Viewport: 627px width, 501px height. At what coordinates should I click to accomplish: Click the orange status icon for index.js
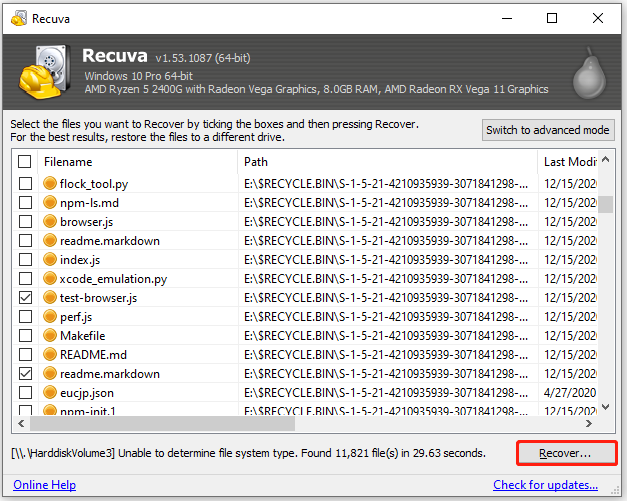[50, 259]
